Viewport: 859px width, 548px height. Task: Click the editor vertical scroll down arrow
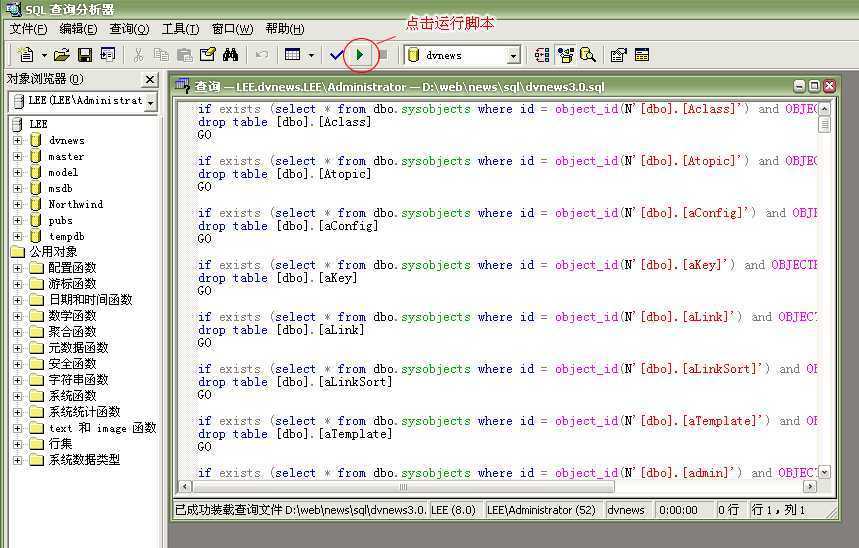824,472
